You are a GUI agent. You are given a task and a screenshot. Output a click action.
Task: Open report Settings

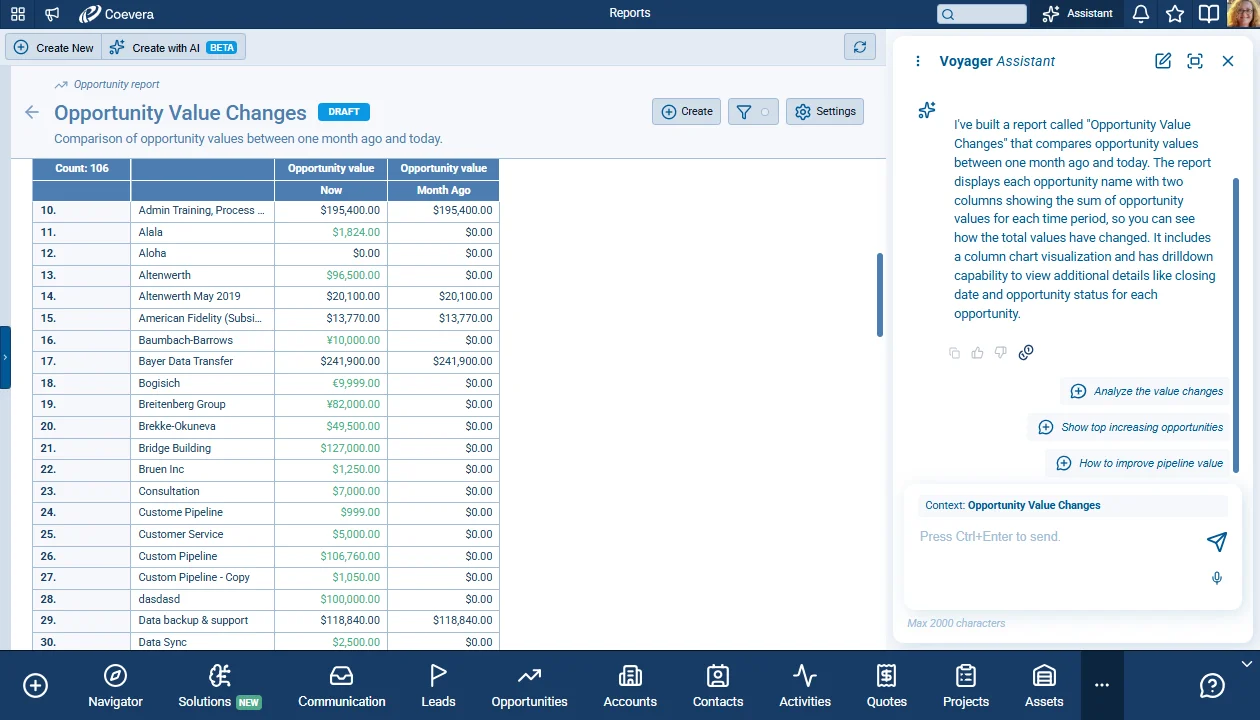[825, 112]
